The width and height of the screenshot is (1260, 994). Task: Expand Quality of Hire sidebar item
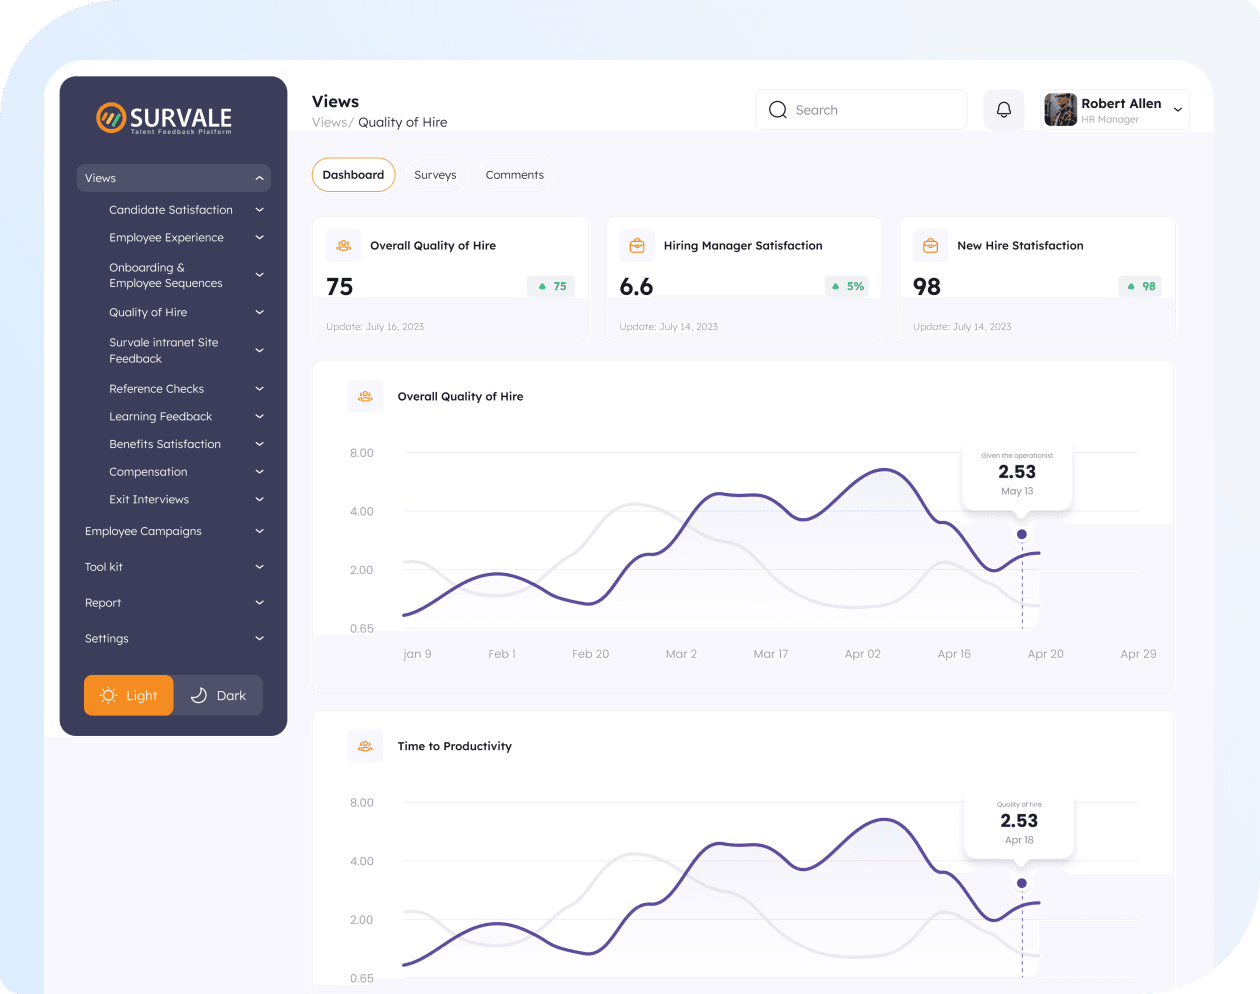(x=260, y=312)
